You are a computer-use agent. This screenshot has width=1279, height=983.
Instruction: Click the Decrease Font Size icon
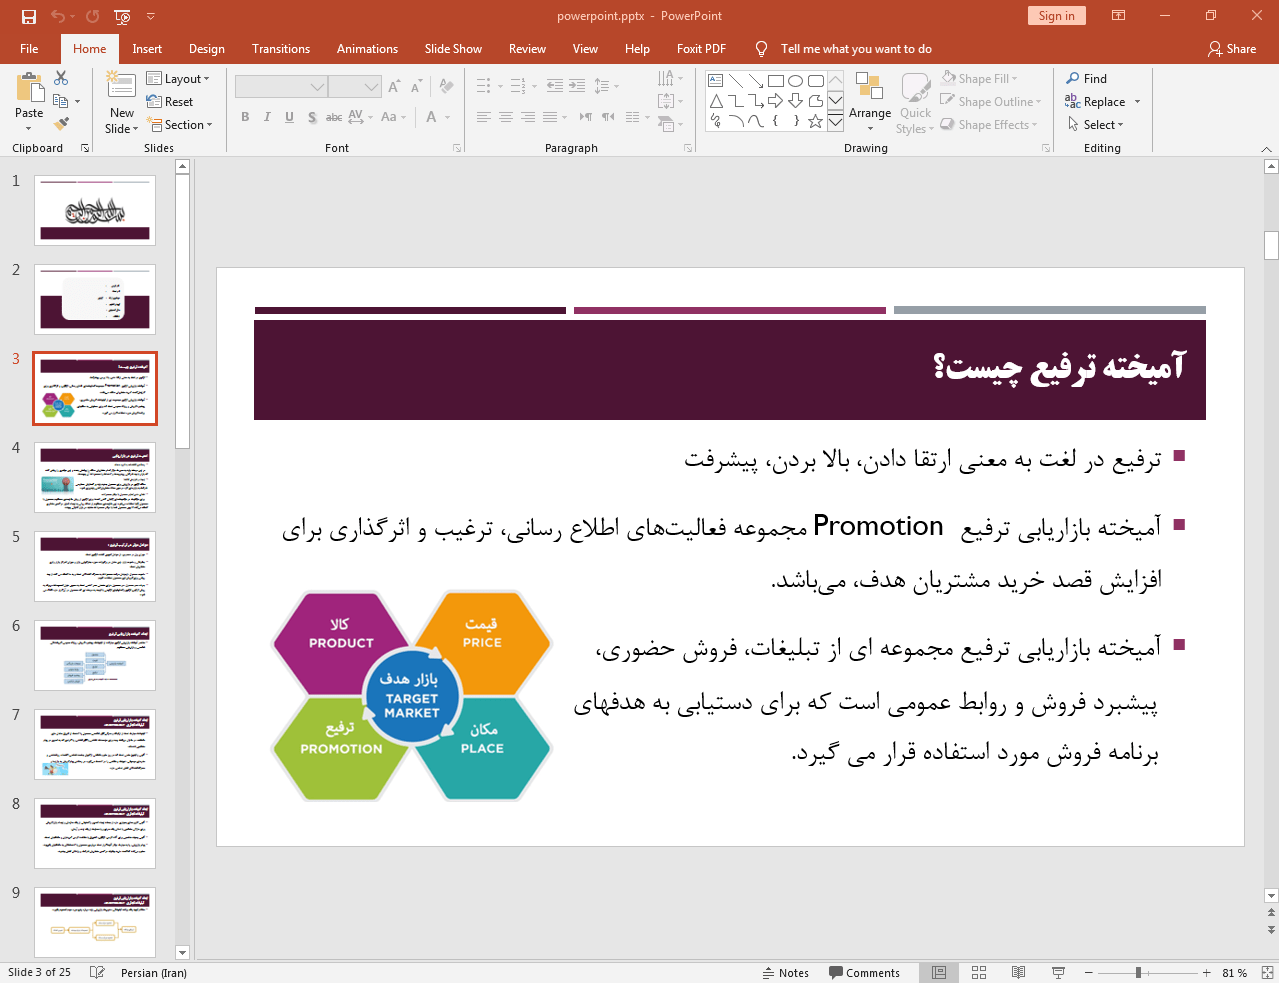tap(416, 87)
